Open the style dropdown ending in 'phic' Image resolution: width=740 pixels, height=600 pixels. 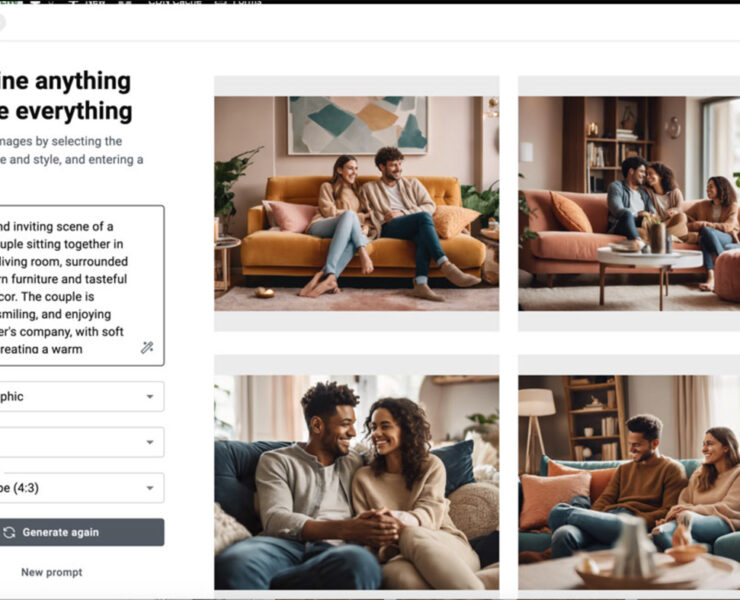coord(82,397)
